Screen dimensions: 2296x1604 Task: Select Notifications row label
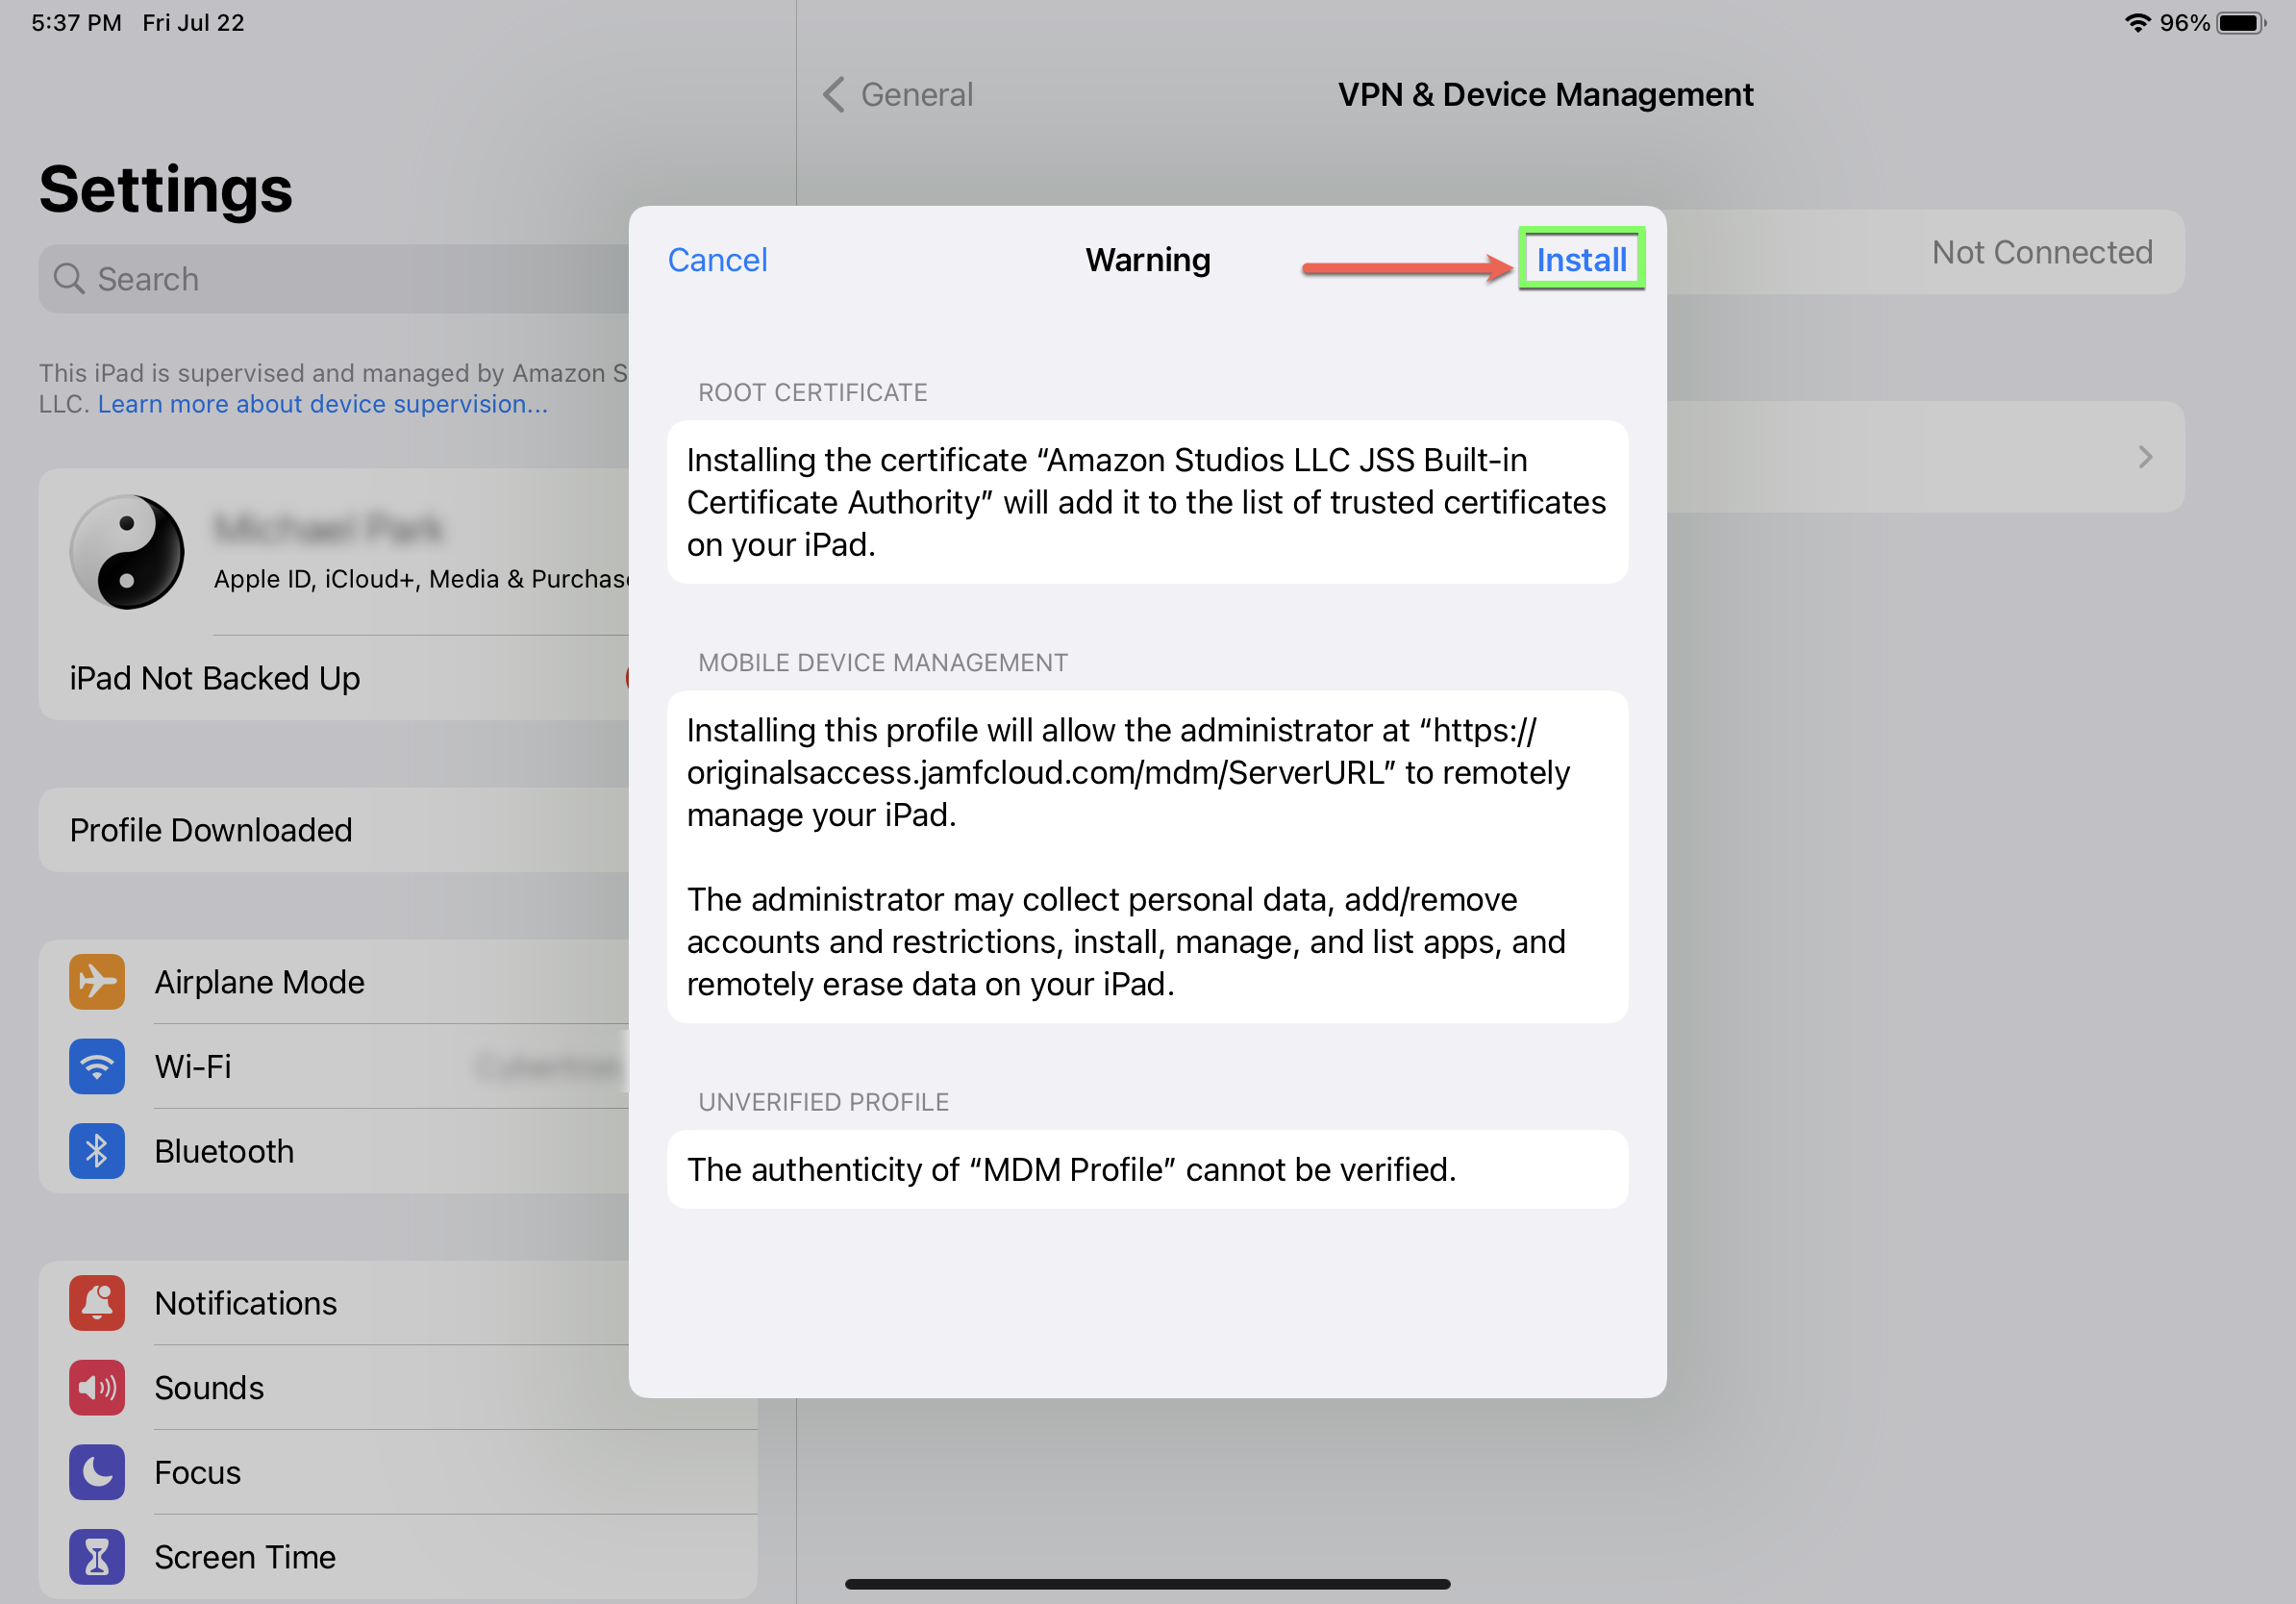[245, 1304]
